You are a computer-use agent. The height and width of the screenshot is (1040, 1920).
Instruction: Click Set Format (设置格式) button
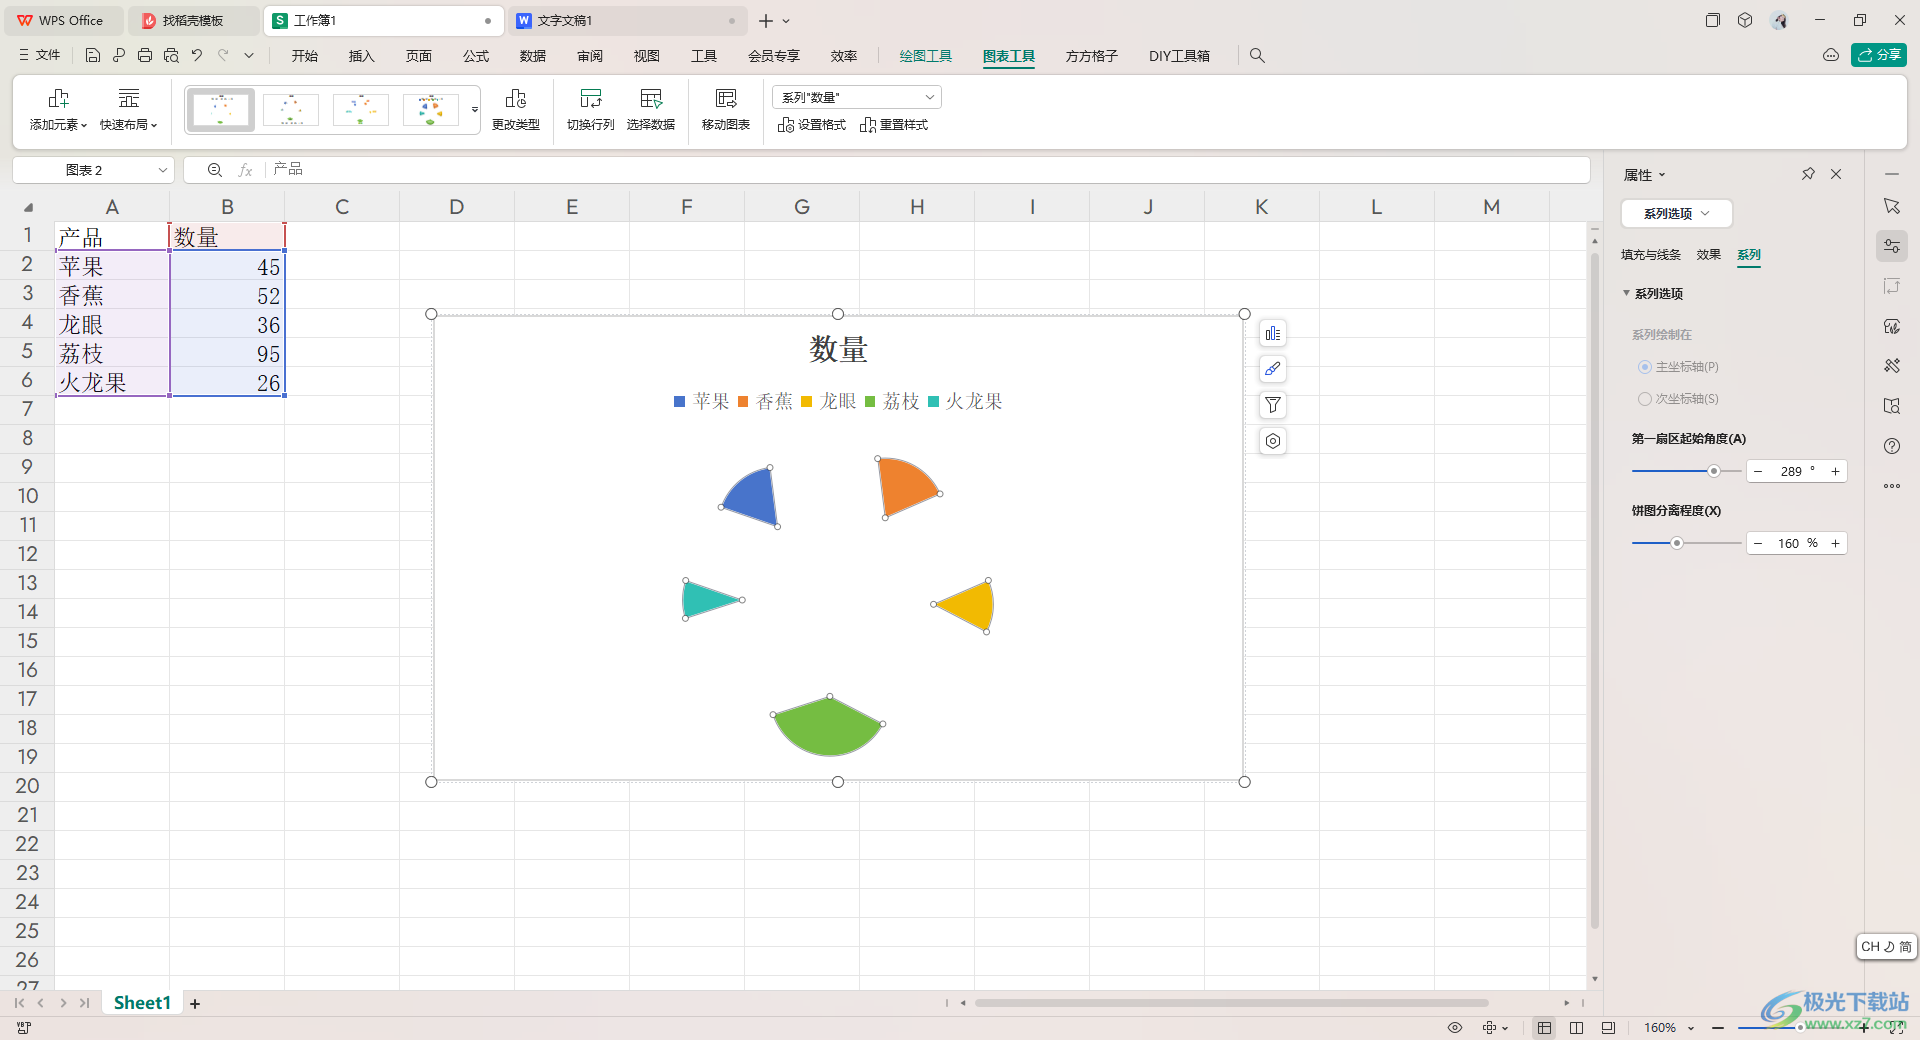point(812,125)
